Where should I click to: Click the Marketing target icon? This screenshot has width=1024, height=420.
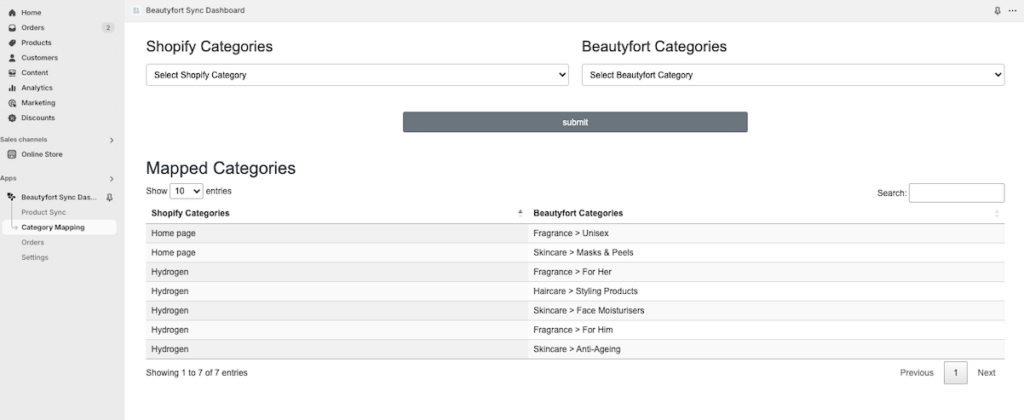pos(12,103)
